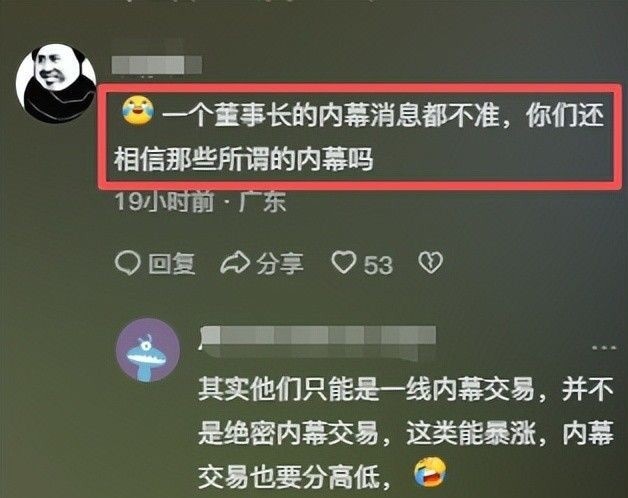Tap the rolling laughing emoji in reply
The image size is (628, 498).
click(x=430, y=471)
